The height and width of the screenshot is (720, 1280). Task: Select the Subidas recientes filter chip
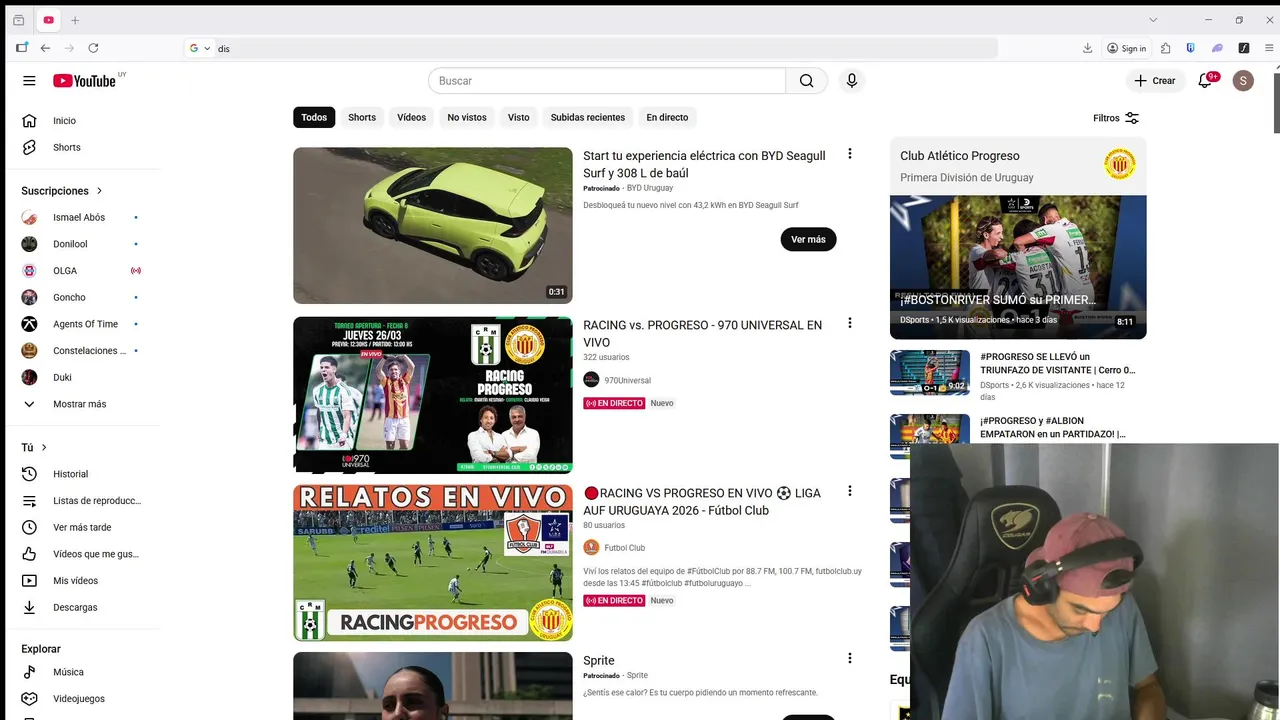click(x=588, y=118)
